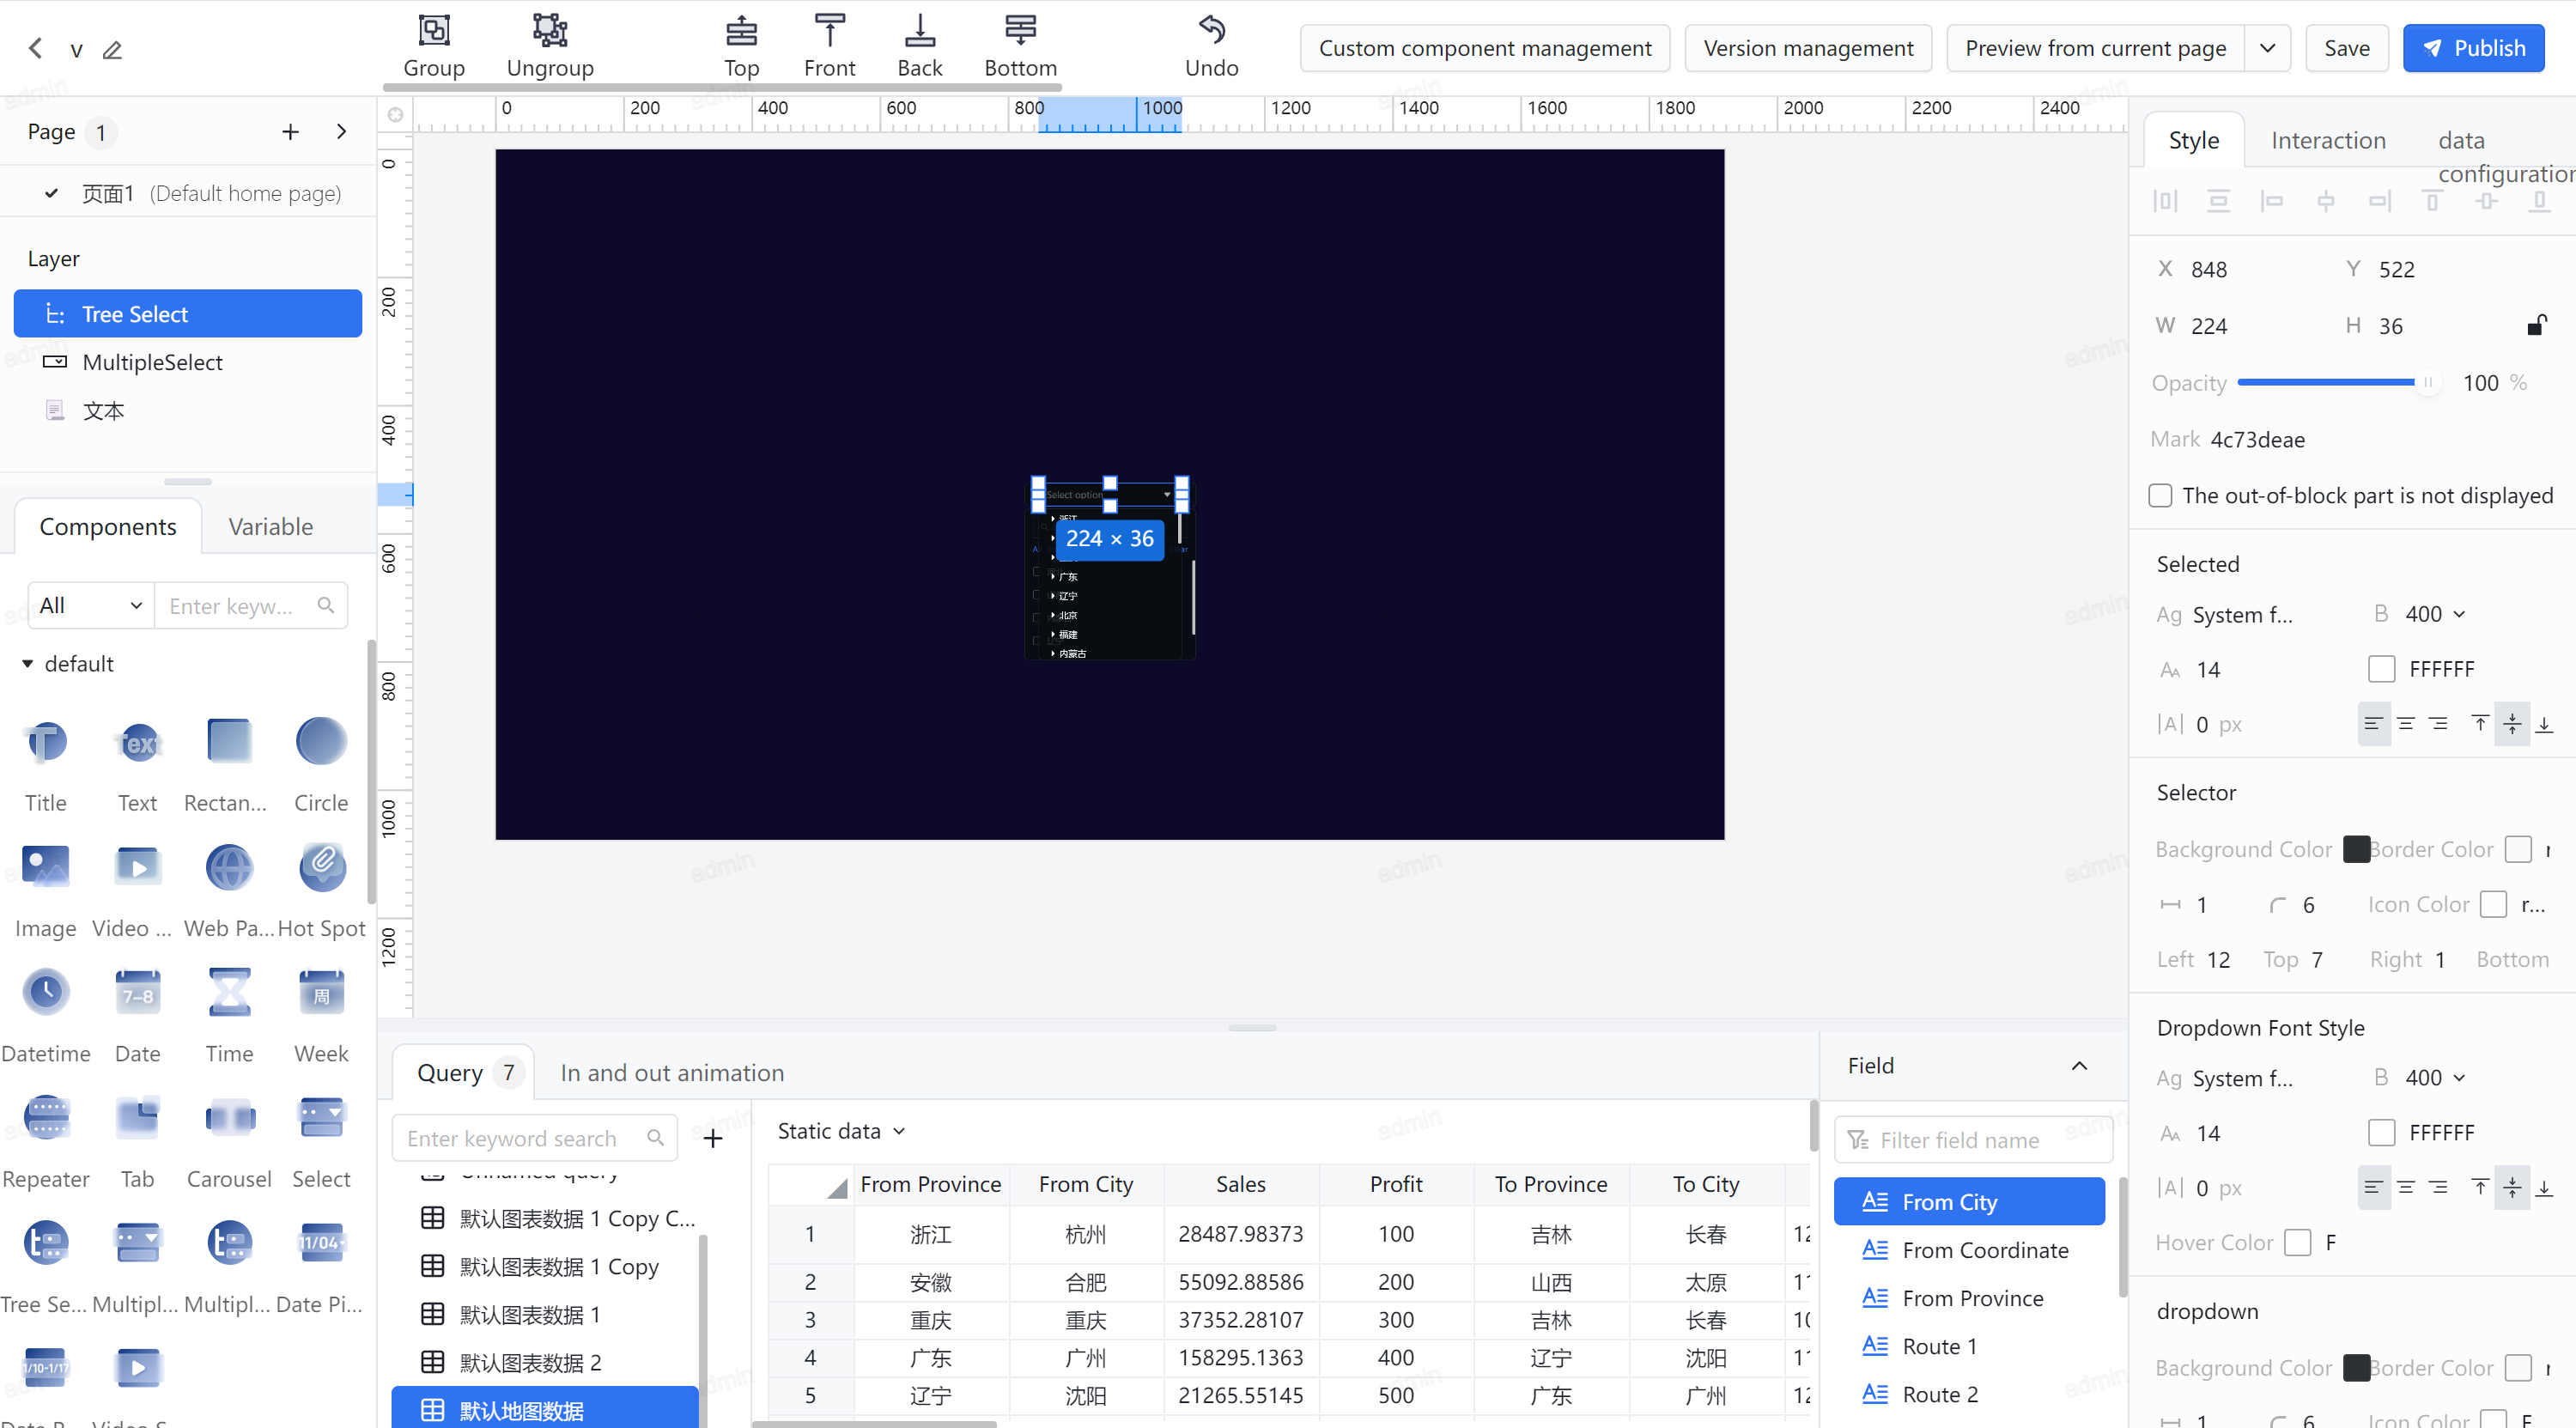2576x1428 pixels.
Task: Select the Rectangle component icon
Action: (229, 741)
